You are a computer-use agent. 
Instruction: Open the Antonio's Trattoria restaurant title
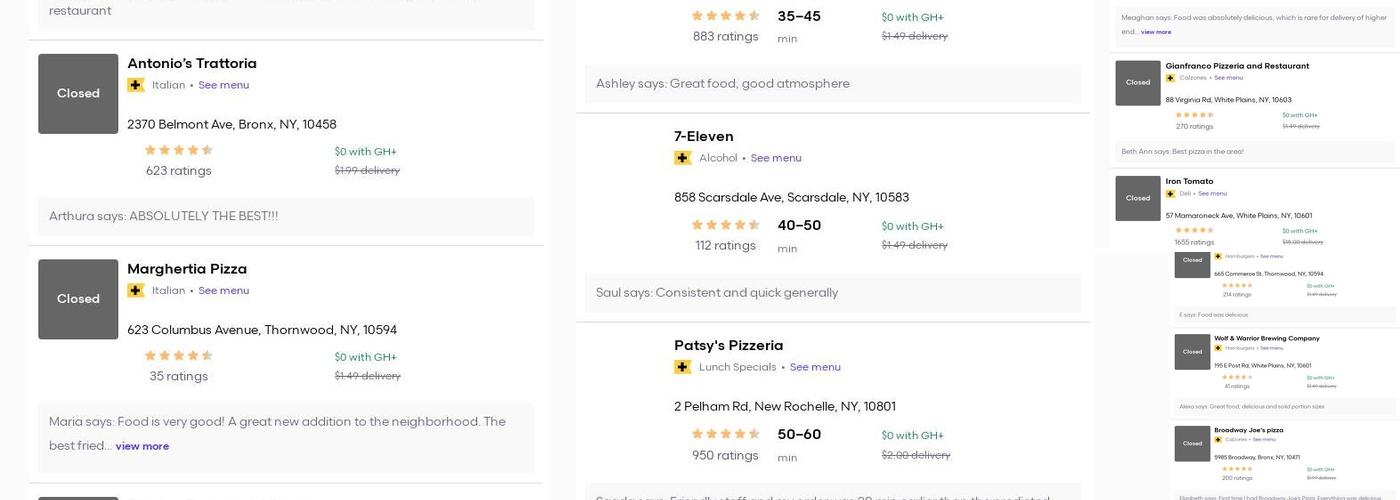pyautogui.click(x=192, y=63)
